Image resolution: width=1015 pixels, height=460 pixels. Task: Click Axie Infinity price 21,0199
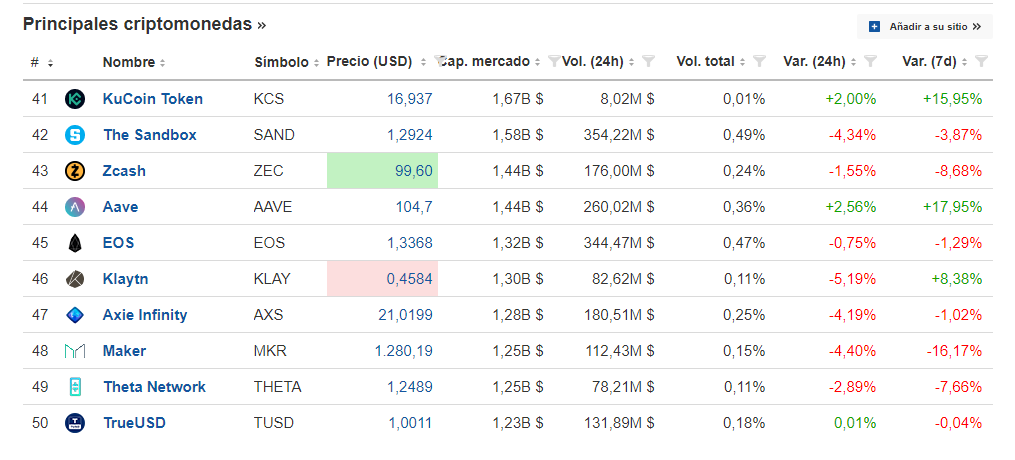(x=406, y=315)
